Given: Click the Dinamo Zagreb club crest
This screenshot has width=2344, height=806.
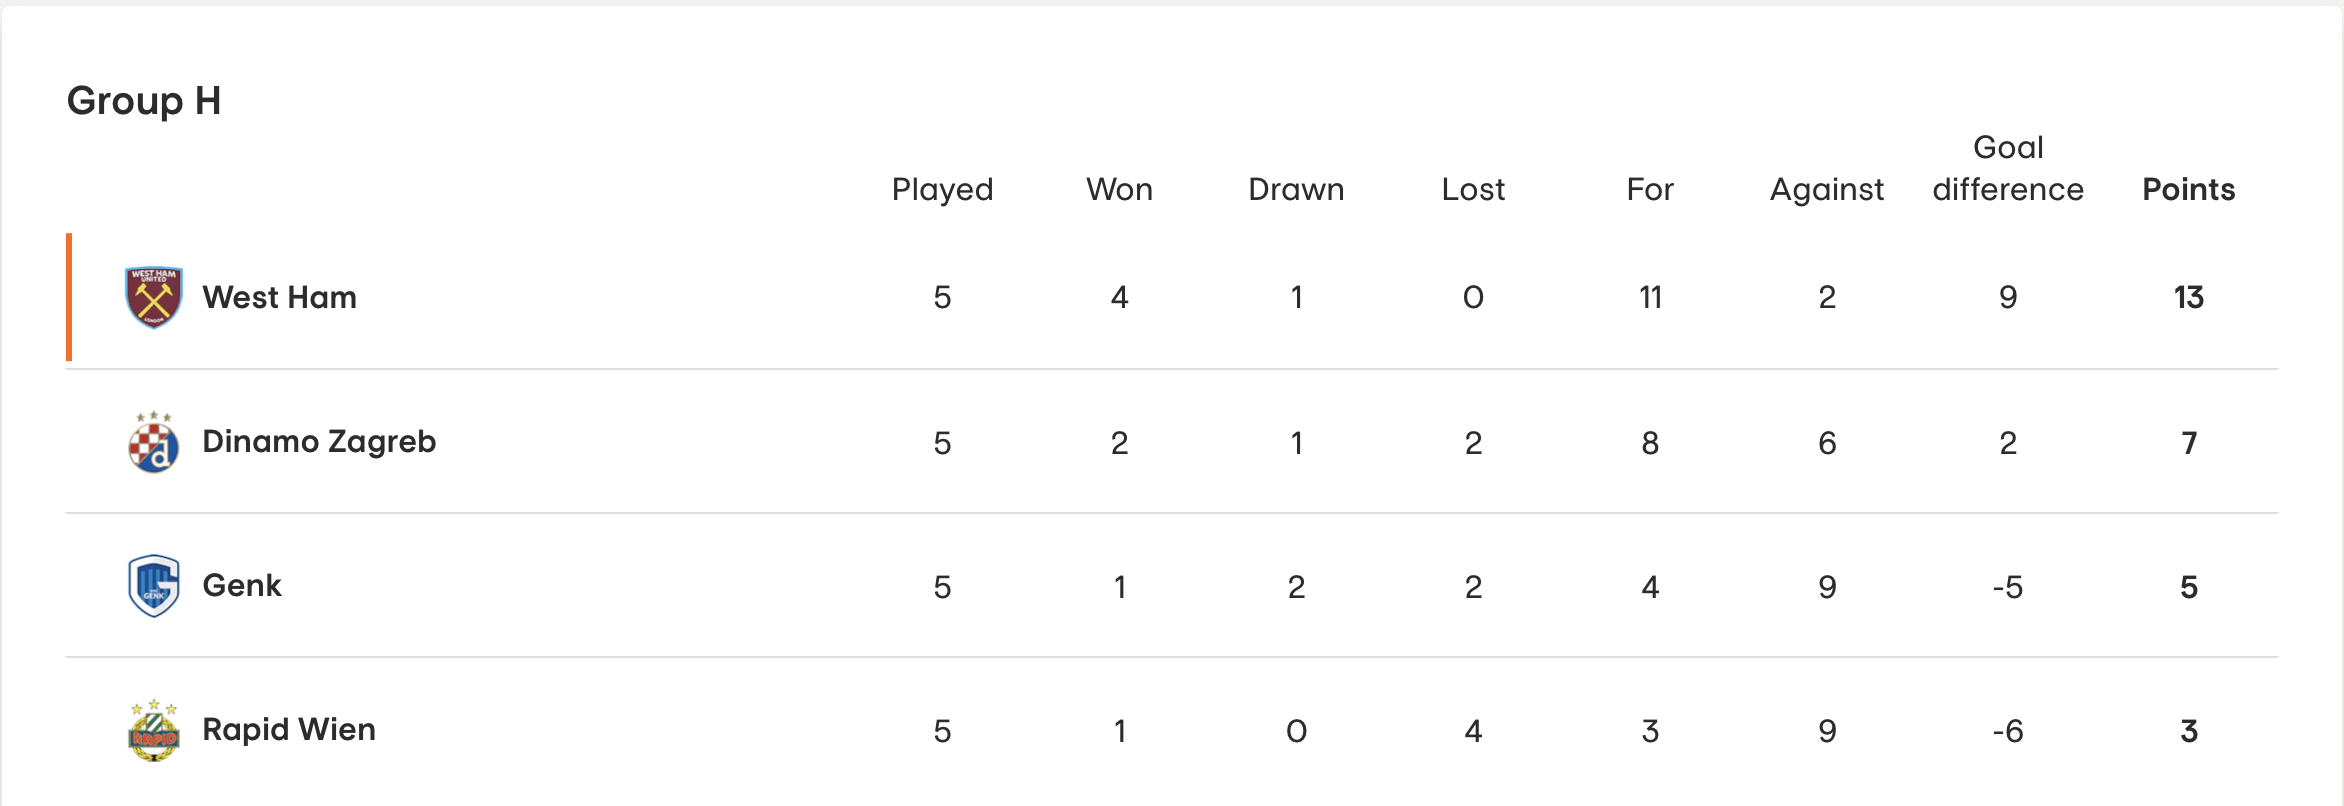Looking at the screenshot, I should pos(153,441).
